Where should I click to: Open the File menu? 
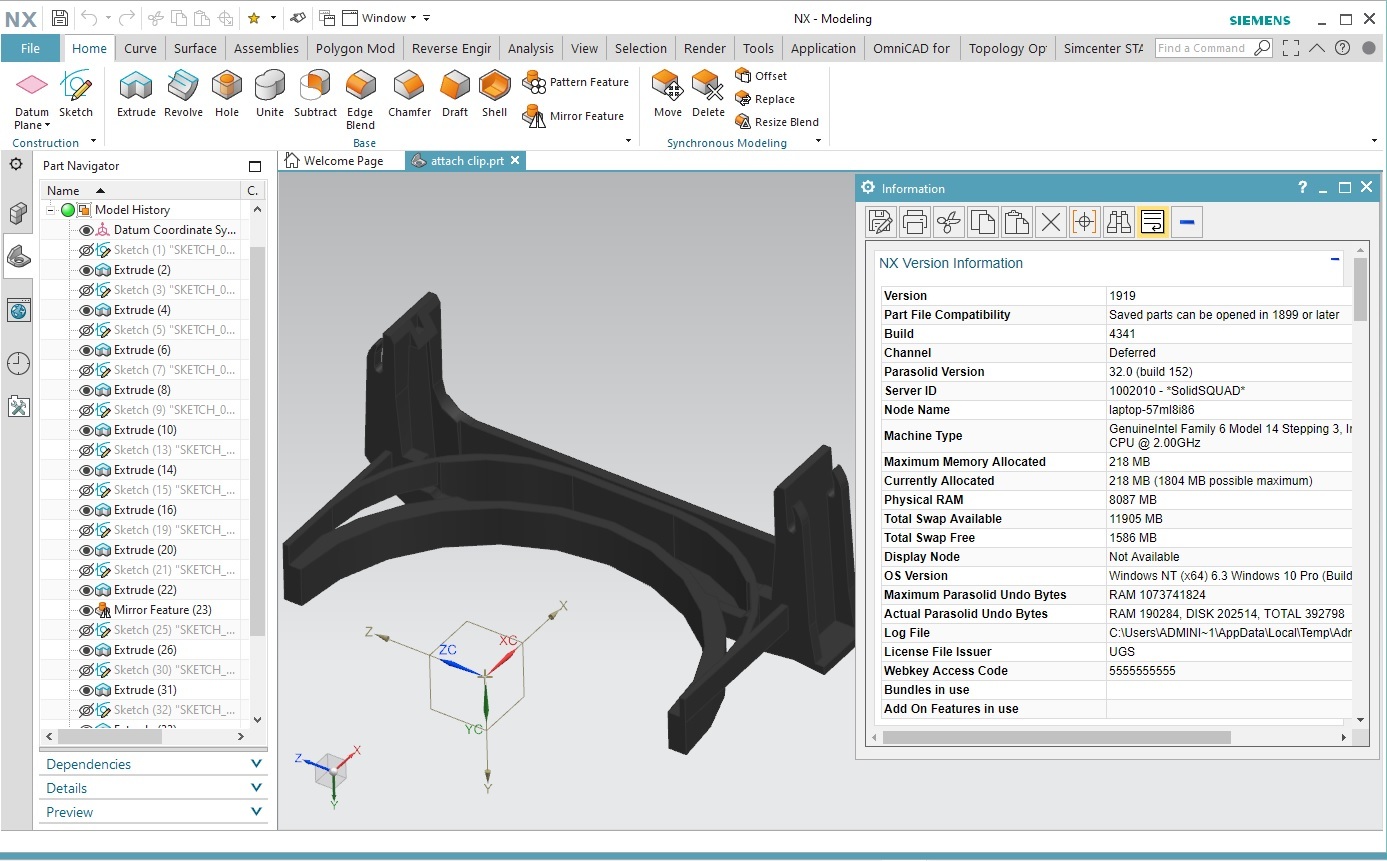point(30,48)
